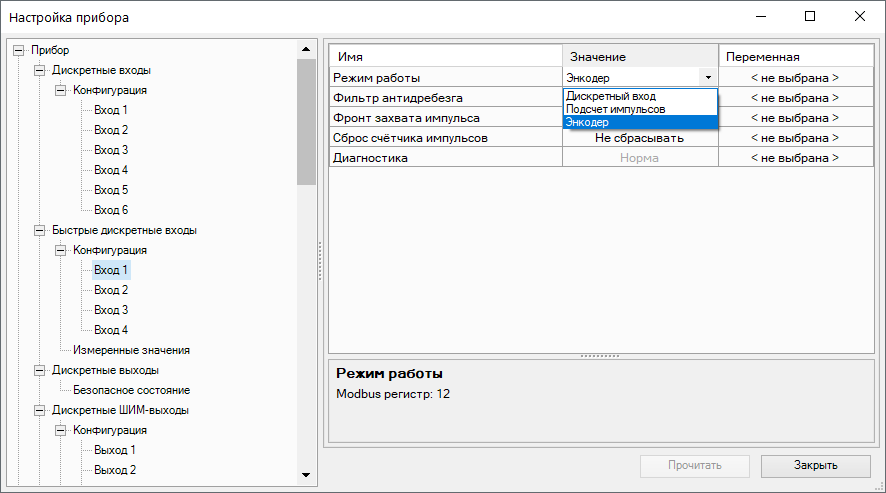
Task: Collapse the Дискретные ШИМ-выходы node
Action: [x=39, y=410]
